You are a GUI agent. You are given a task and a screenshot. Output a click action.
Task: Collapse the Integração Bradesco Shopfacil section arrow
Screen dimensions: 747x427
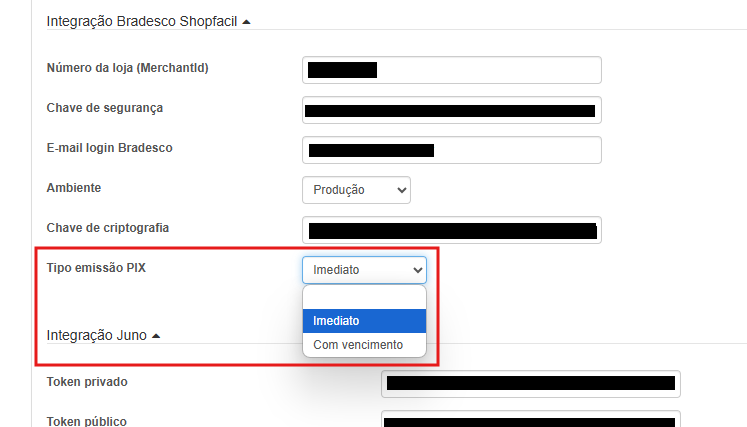tap(246, 21)
